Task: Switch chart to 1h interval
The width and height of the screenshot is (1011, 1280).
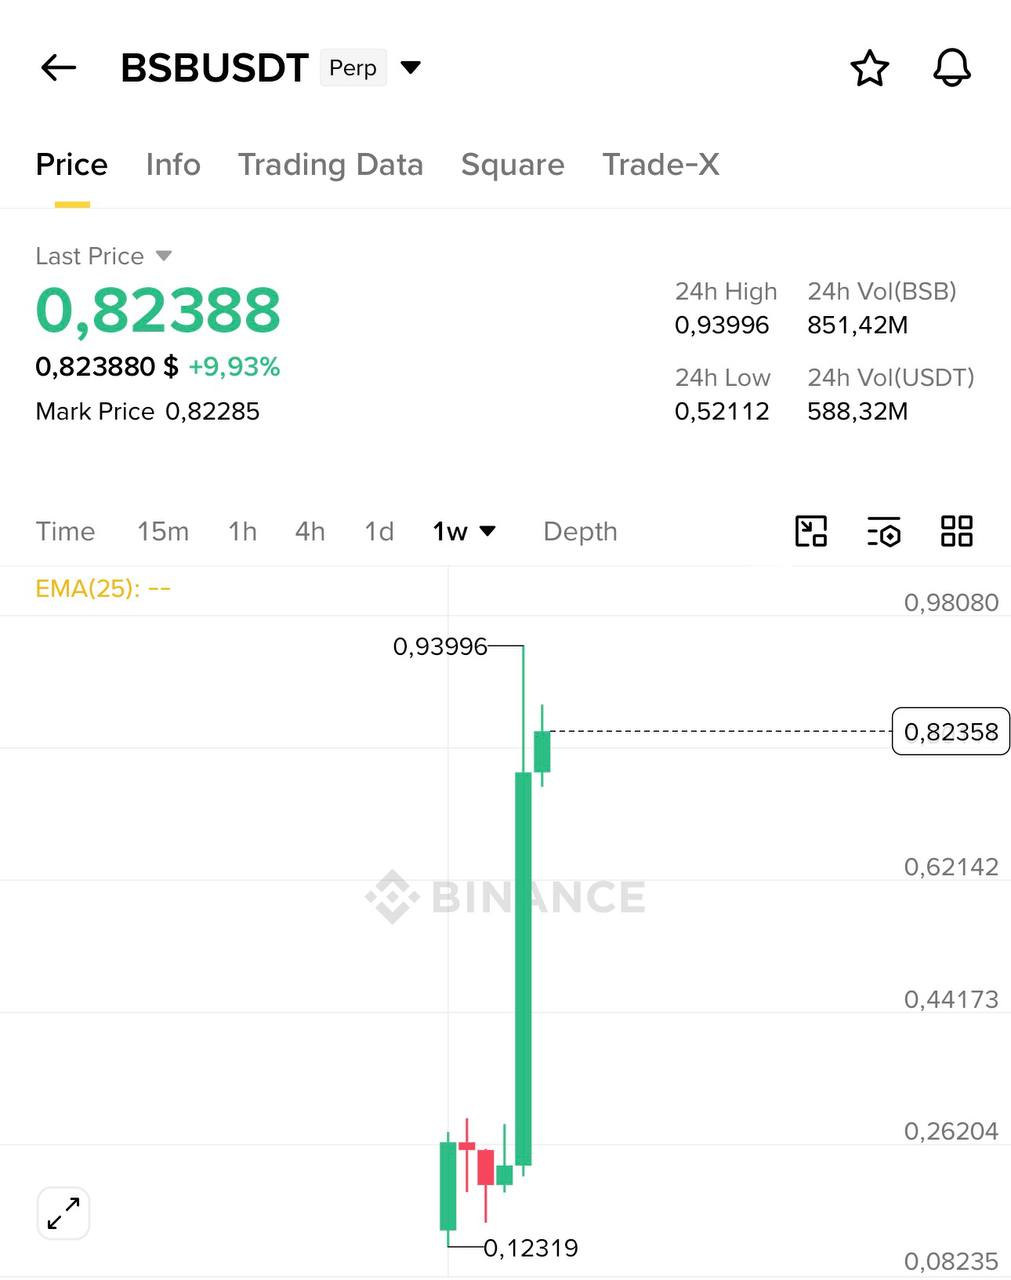Action: click(242, 531)
